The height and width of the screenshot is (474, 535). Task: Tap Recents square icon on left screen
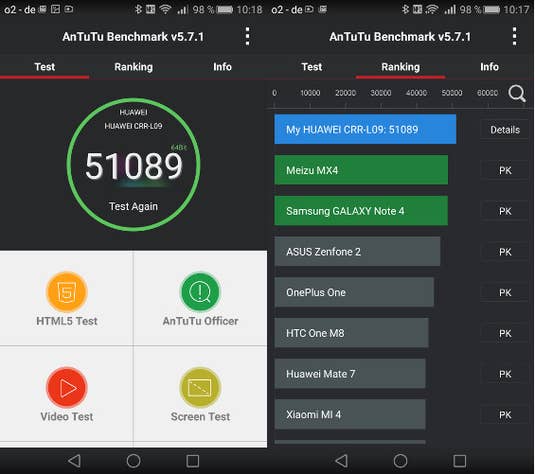(x=193, y=461)
